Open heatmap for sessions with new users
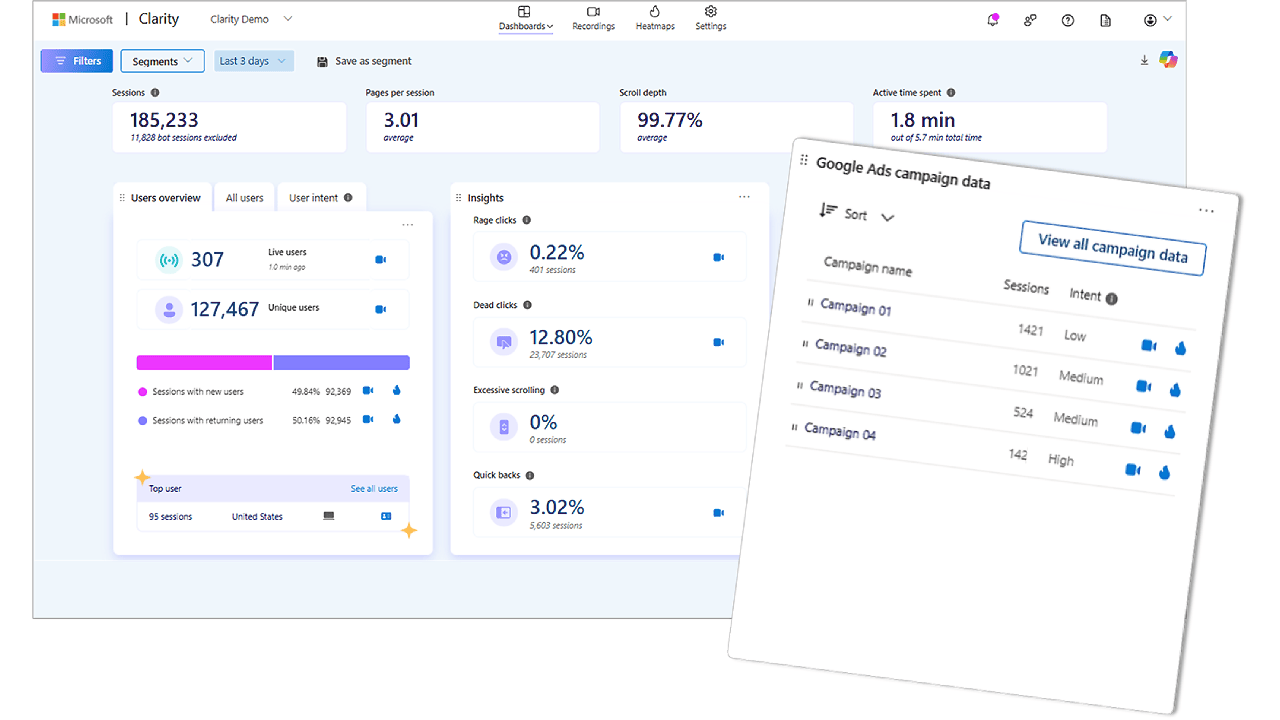1280x720 pixels. coord(397,390)
